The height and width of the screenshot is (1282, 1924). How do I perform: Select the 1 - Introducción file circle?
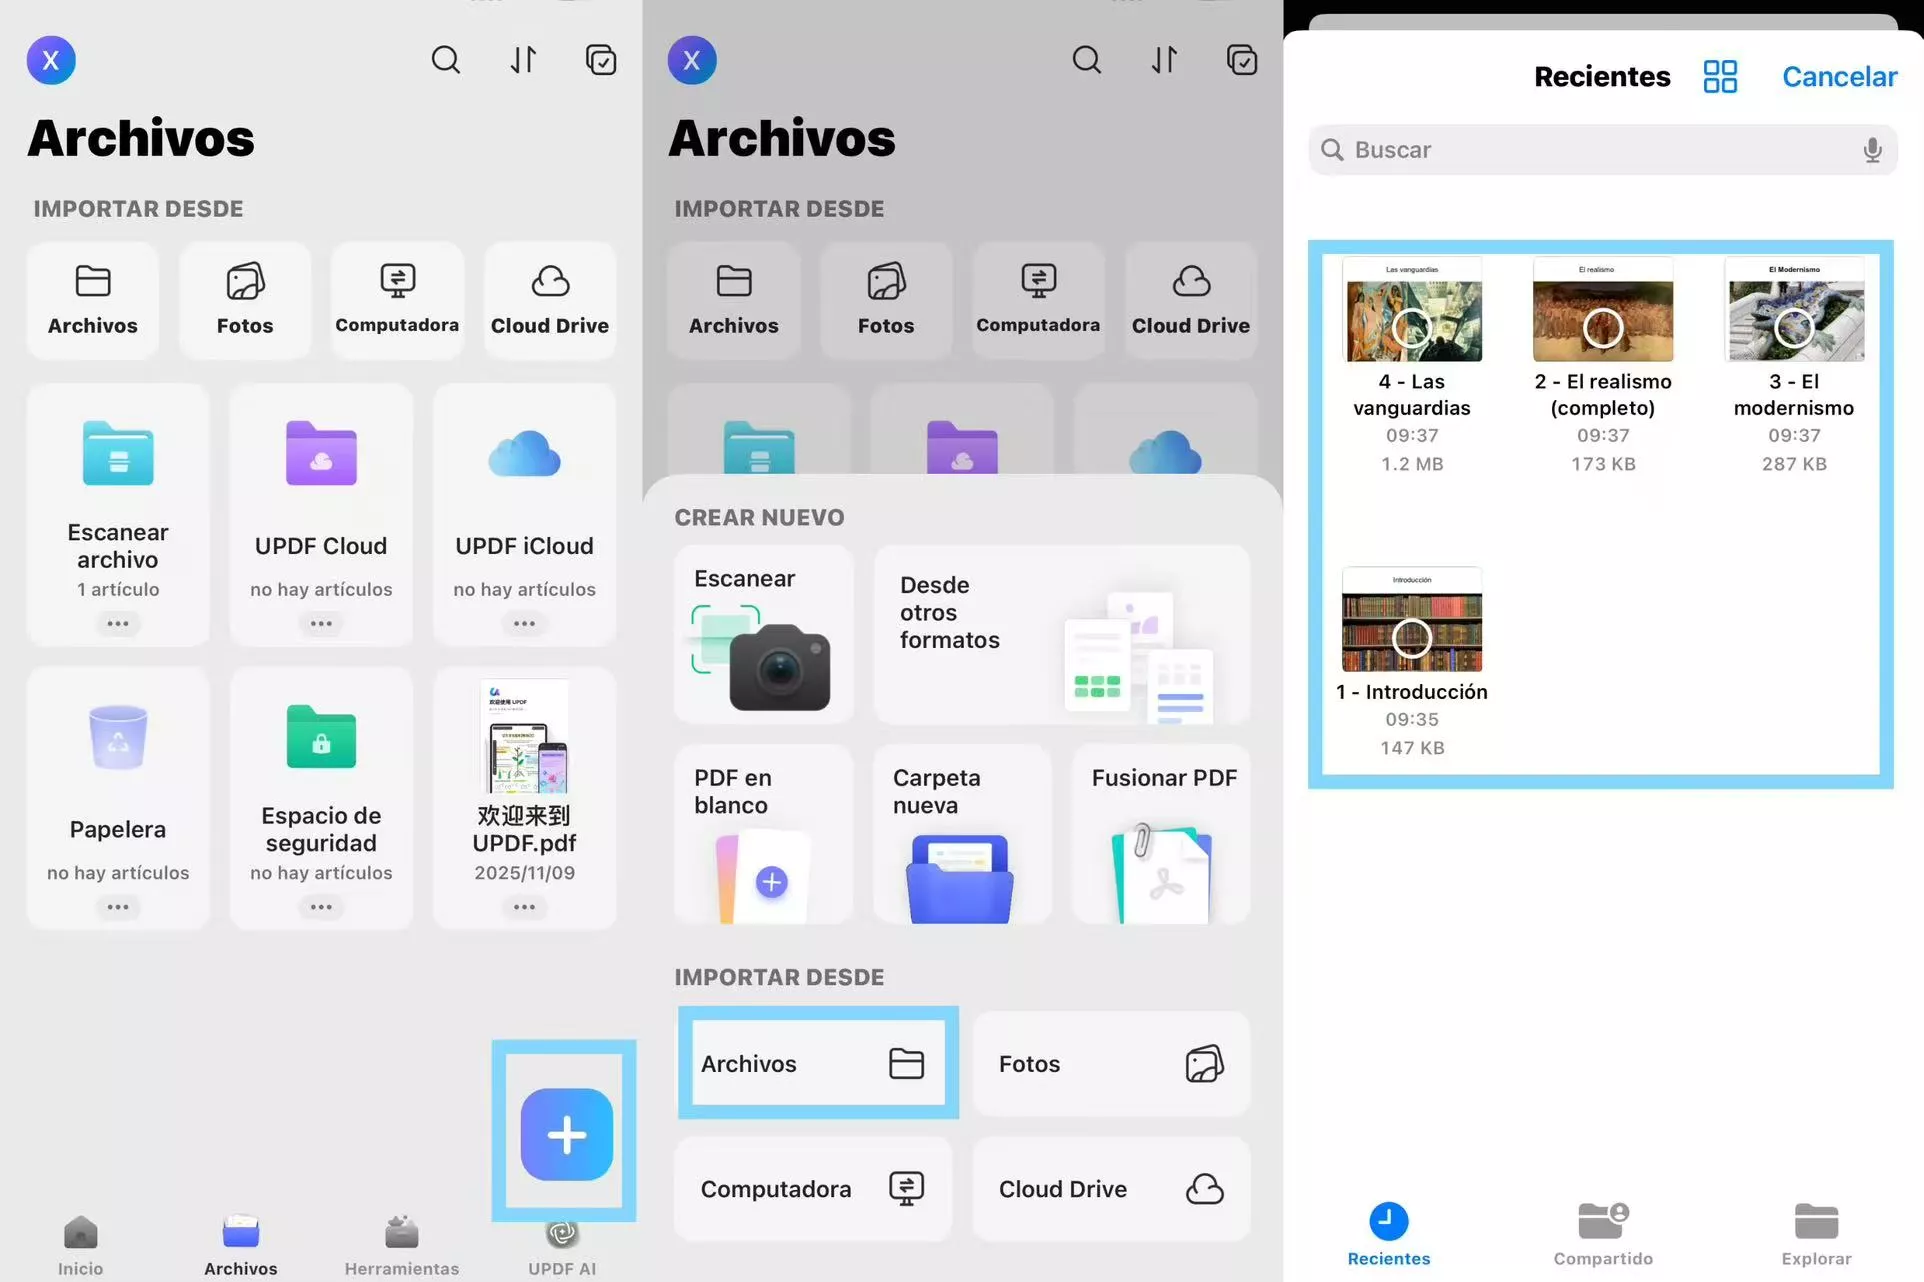[1412, 638]
